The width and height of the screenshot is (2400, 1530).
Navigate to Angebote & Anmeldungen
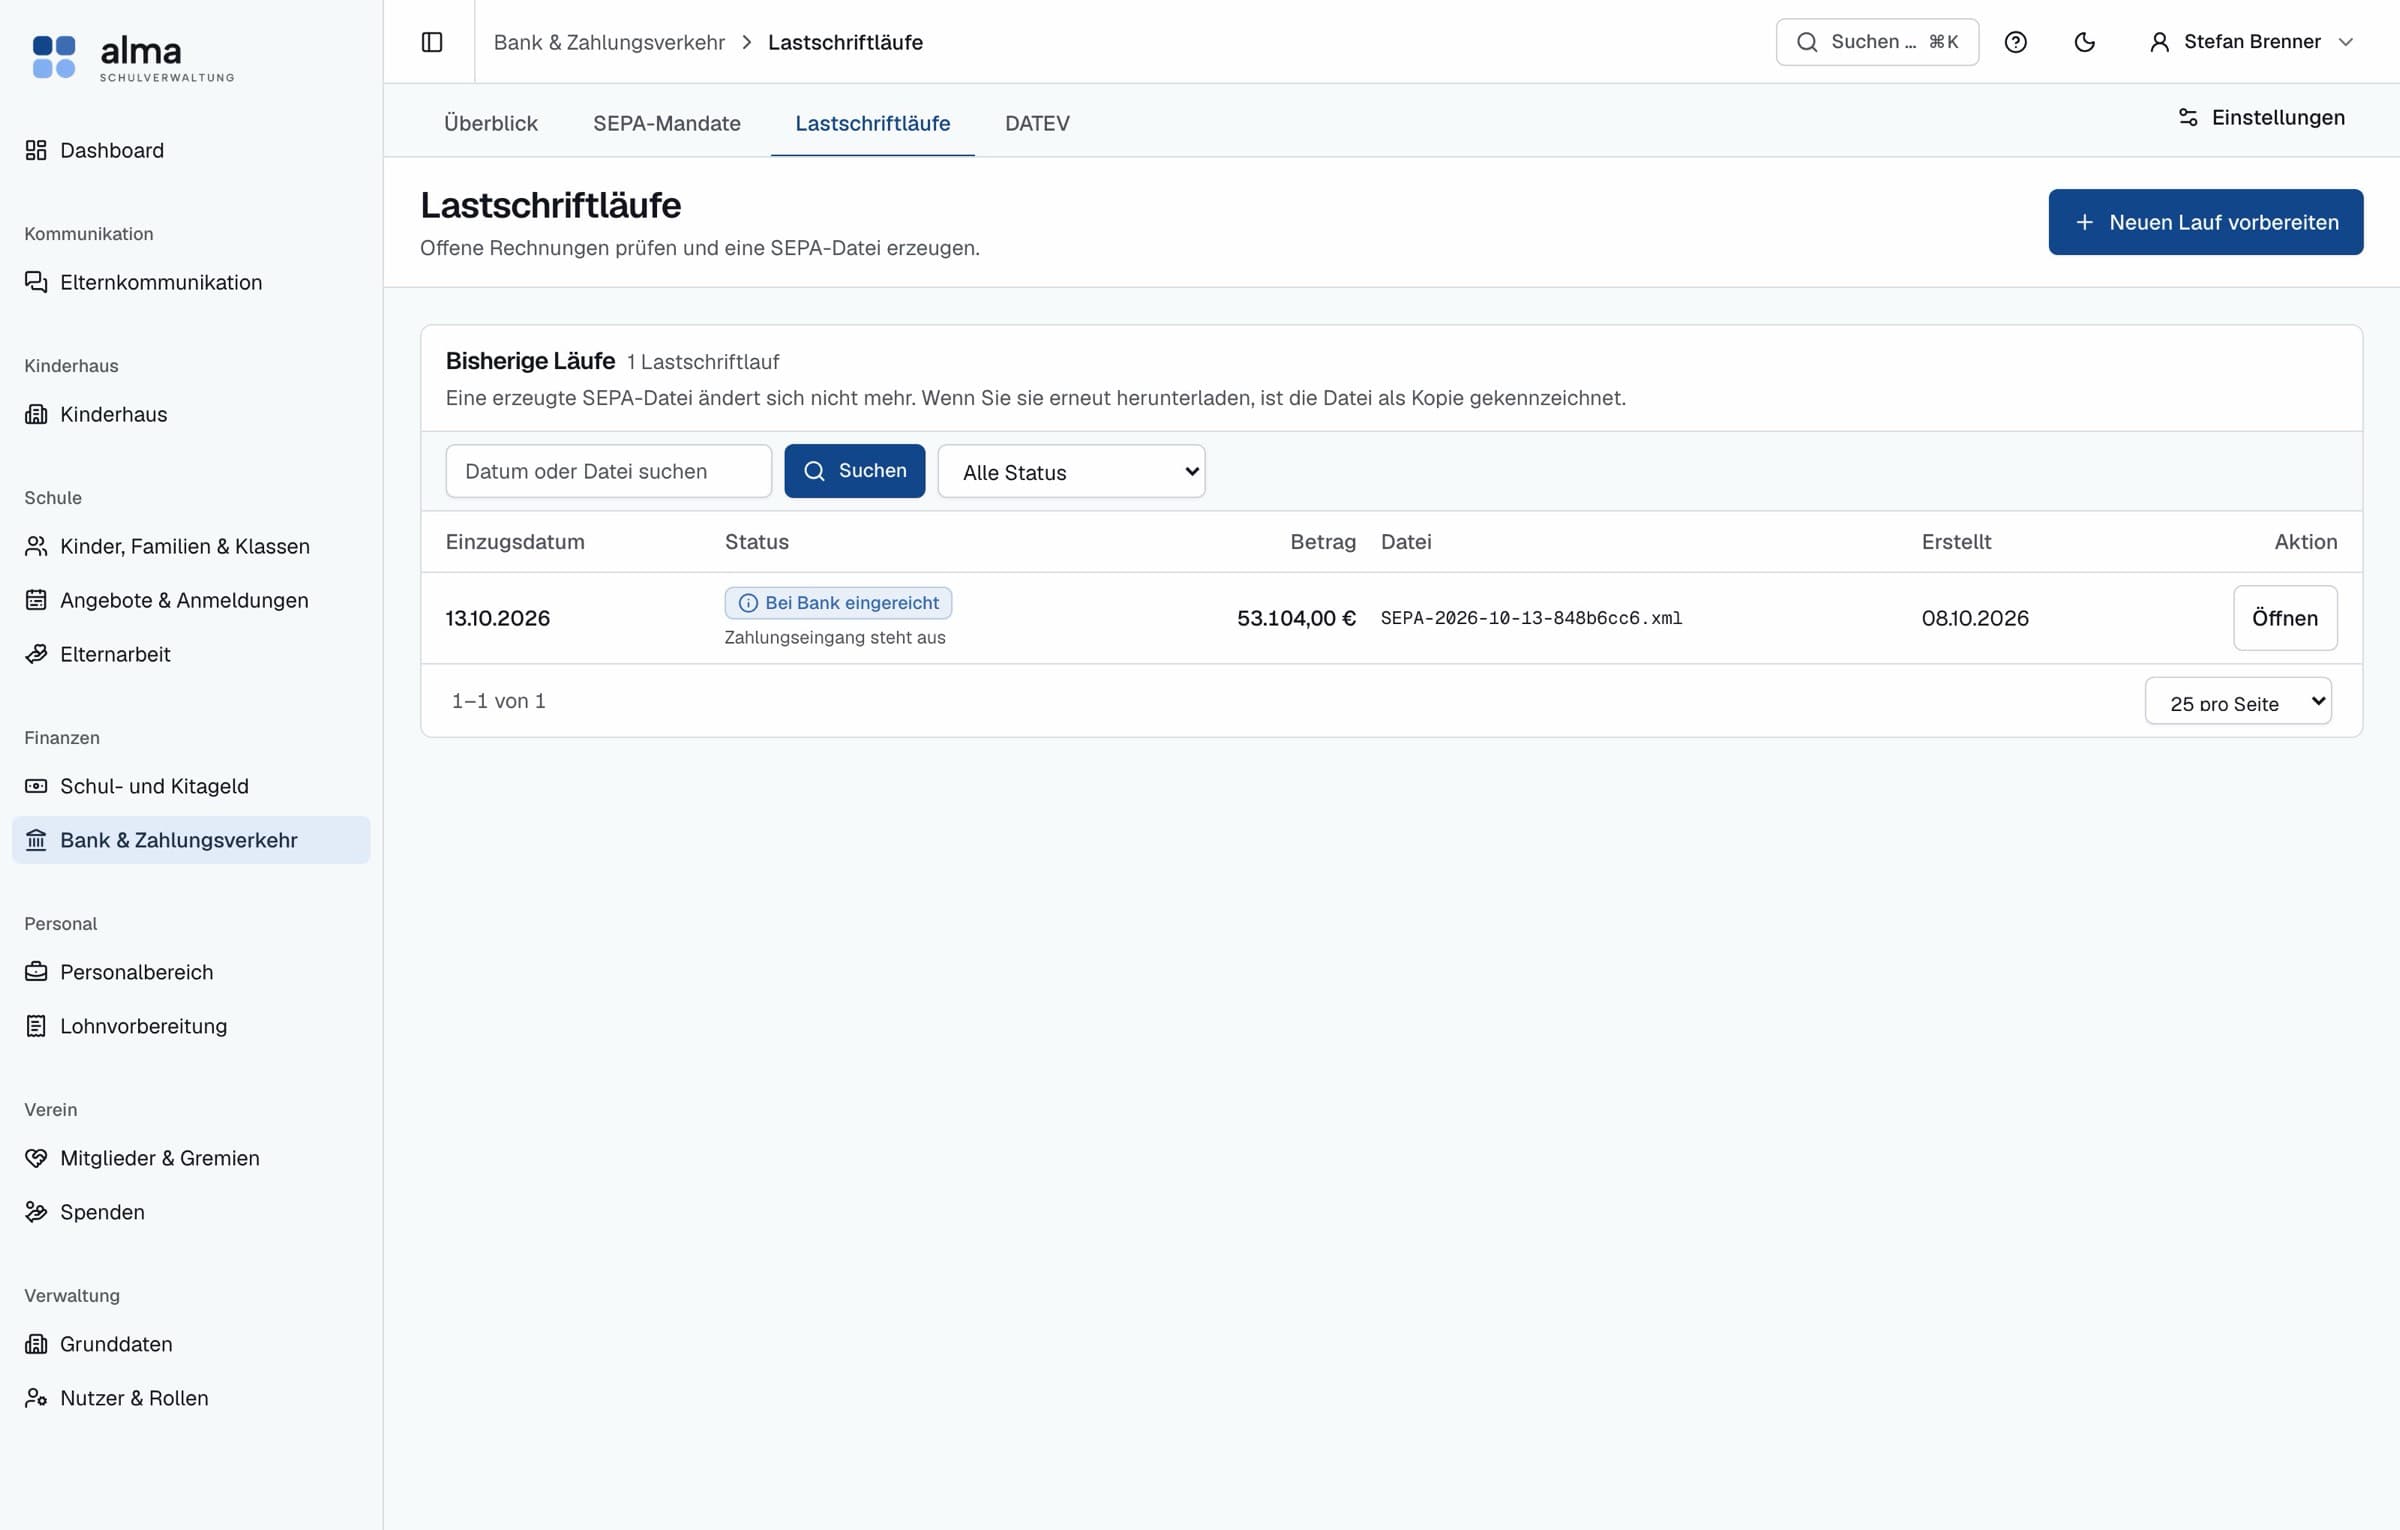(x=191, y=600)
